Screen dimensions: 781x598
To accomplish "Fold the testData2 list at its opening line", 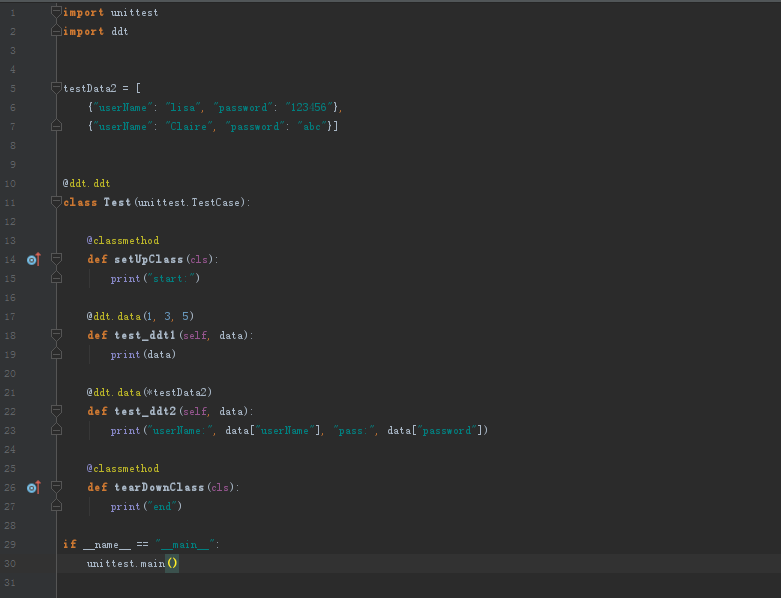I will point(56,88).
